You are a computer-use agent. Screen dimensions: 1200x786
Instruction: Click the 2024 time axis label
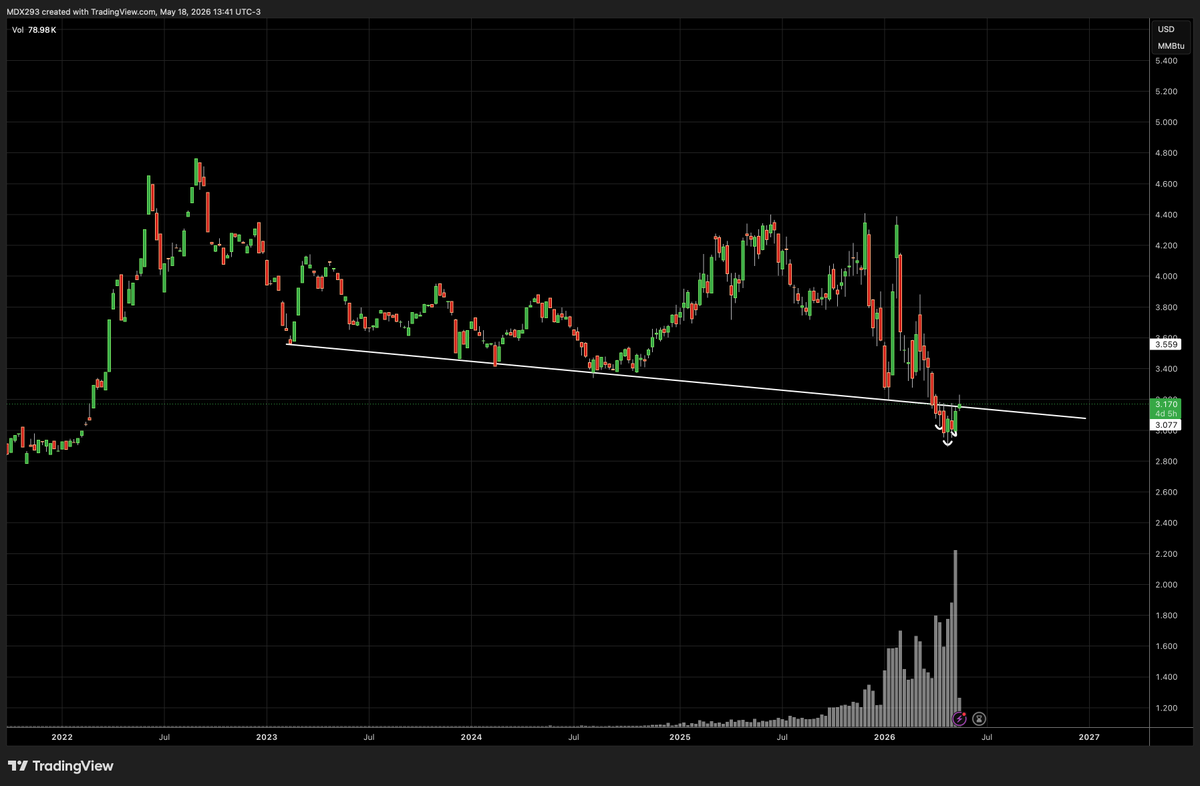pos(471,737)
